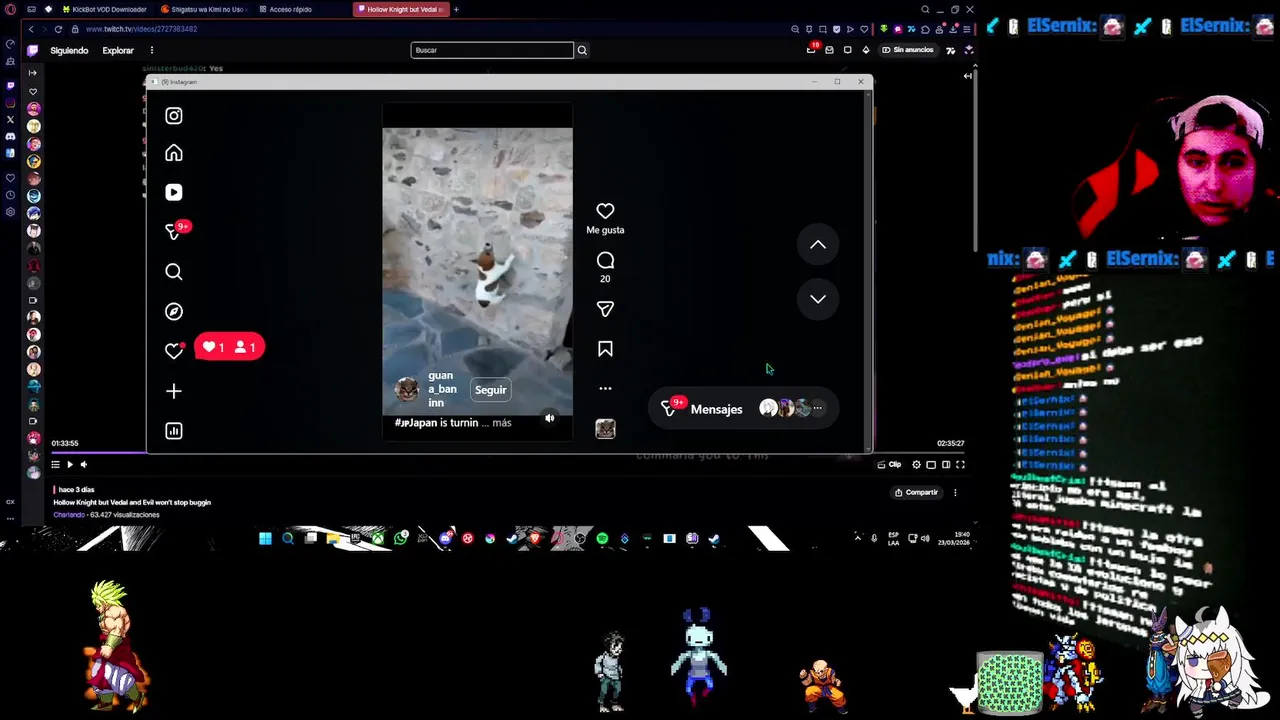Click the Compartir share button
The width and height of the screenshot is (1280, 720).
(x=916, y=492)
